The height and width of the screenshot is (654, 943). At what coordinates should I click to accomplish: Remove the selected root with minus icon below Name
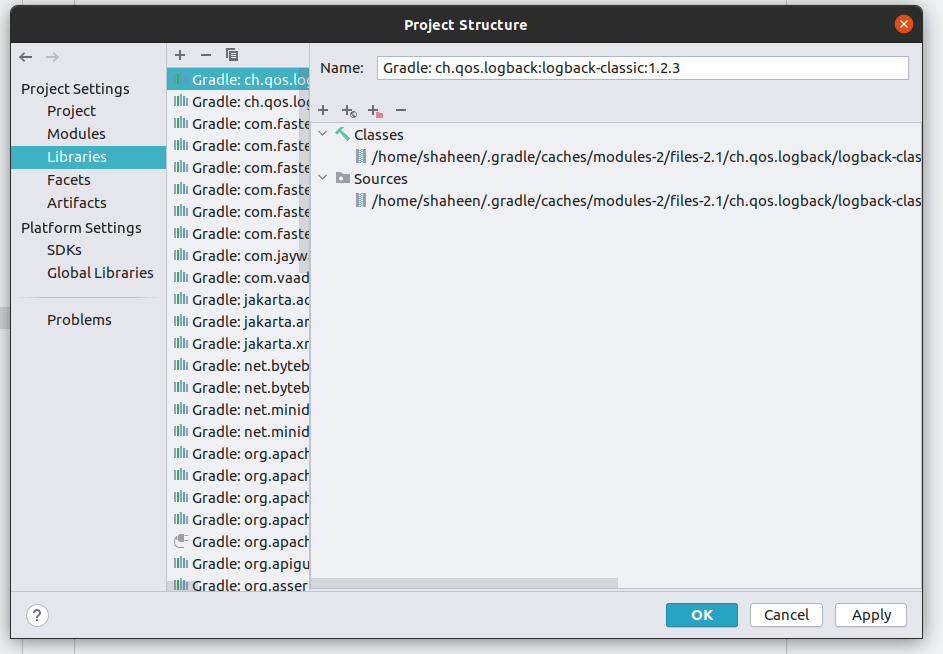click(x=401, y=110)
